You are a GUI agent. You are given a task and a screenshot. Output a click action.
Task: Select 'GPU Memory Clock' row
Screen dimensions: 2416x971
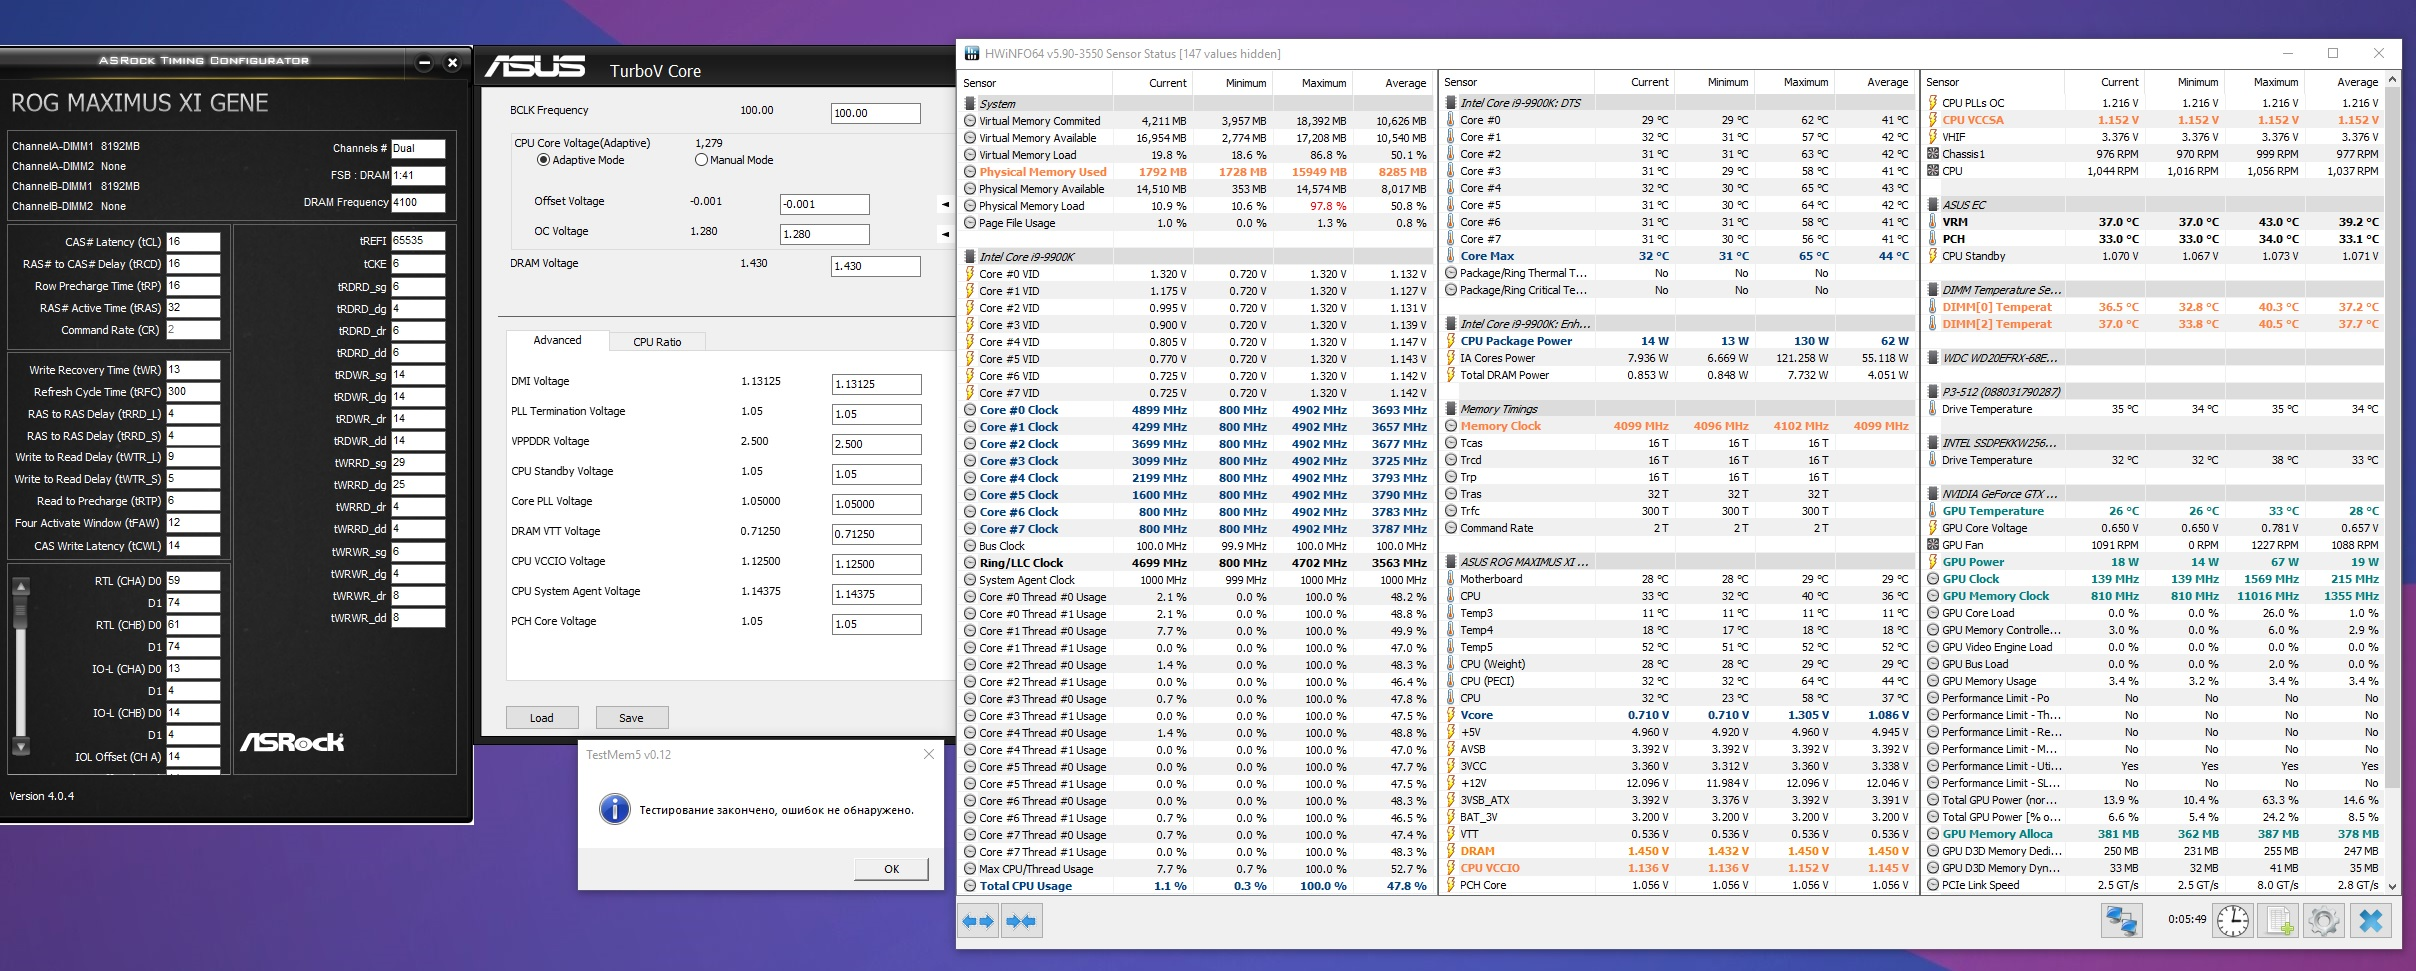(x=2154, y=596)
